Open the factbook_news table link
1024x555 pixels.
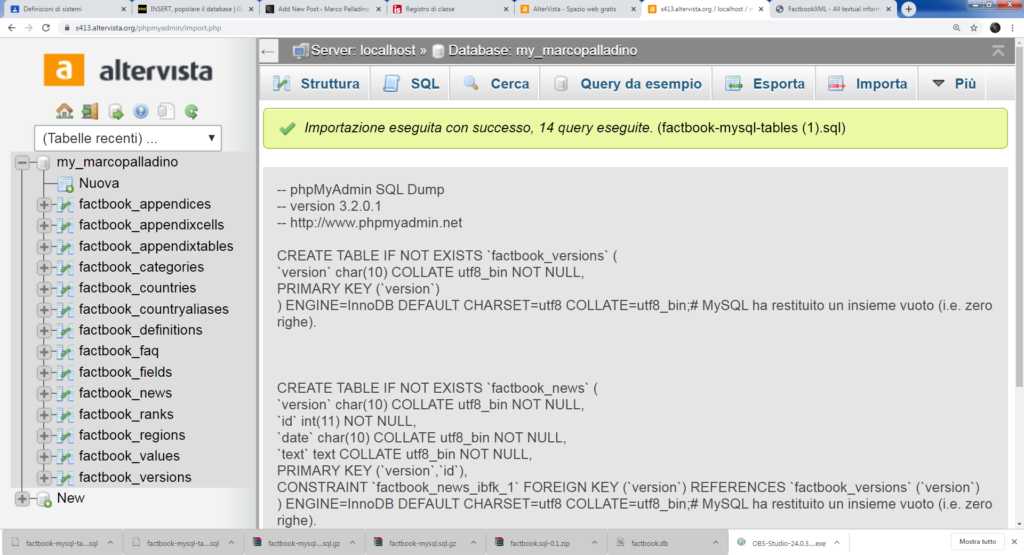125,393
